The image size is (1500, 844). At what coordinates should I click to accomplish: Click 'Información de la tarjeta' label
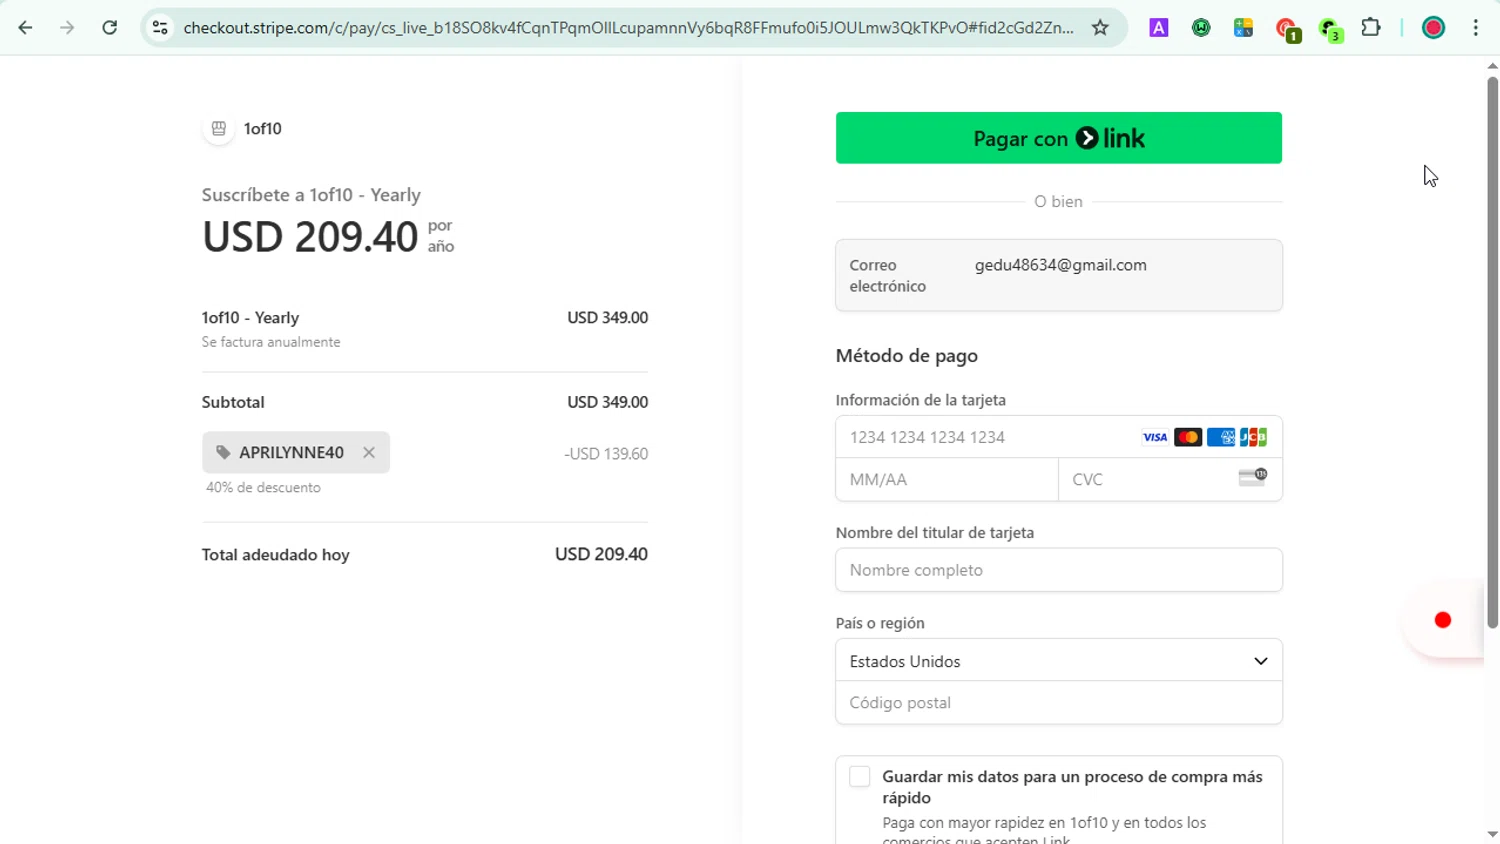pyautogui.click(x=921, y=400)
